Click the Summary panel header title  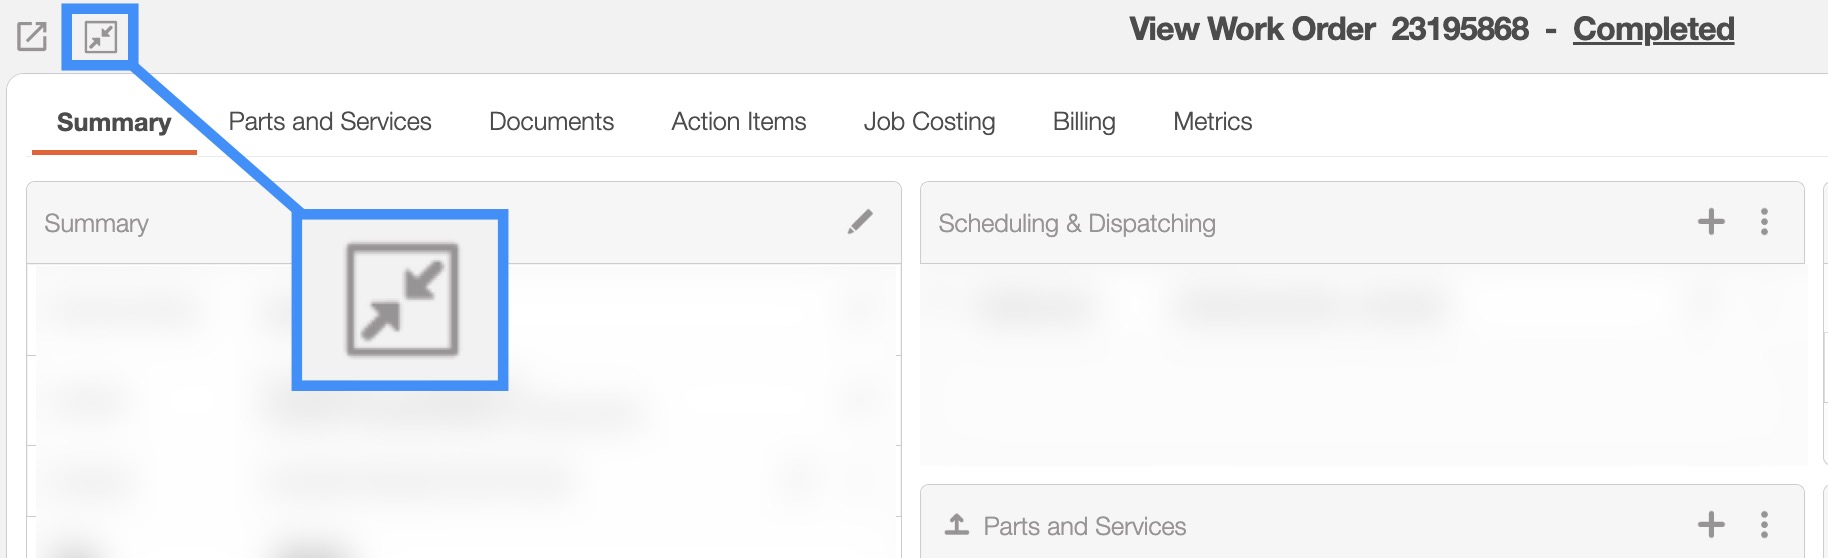coord(97,223)
